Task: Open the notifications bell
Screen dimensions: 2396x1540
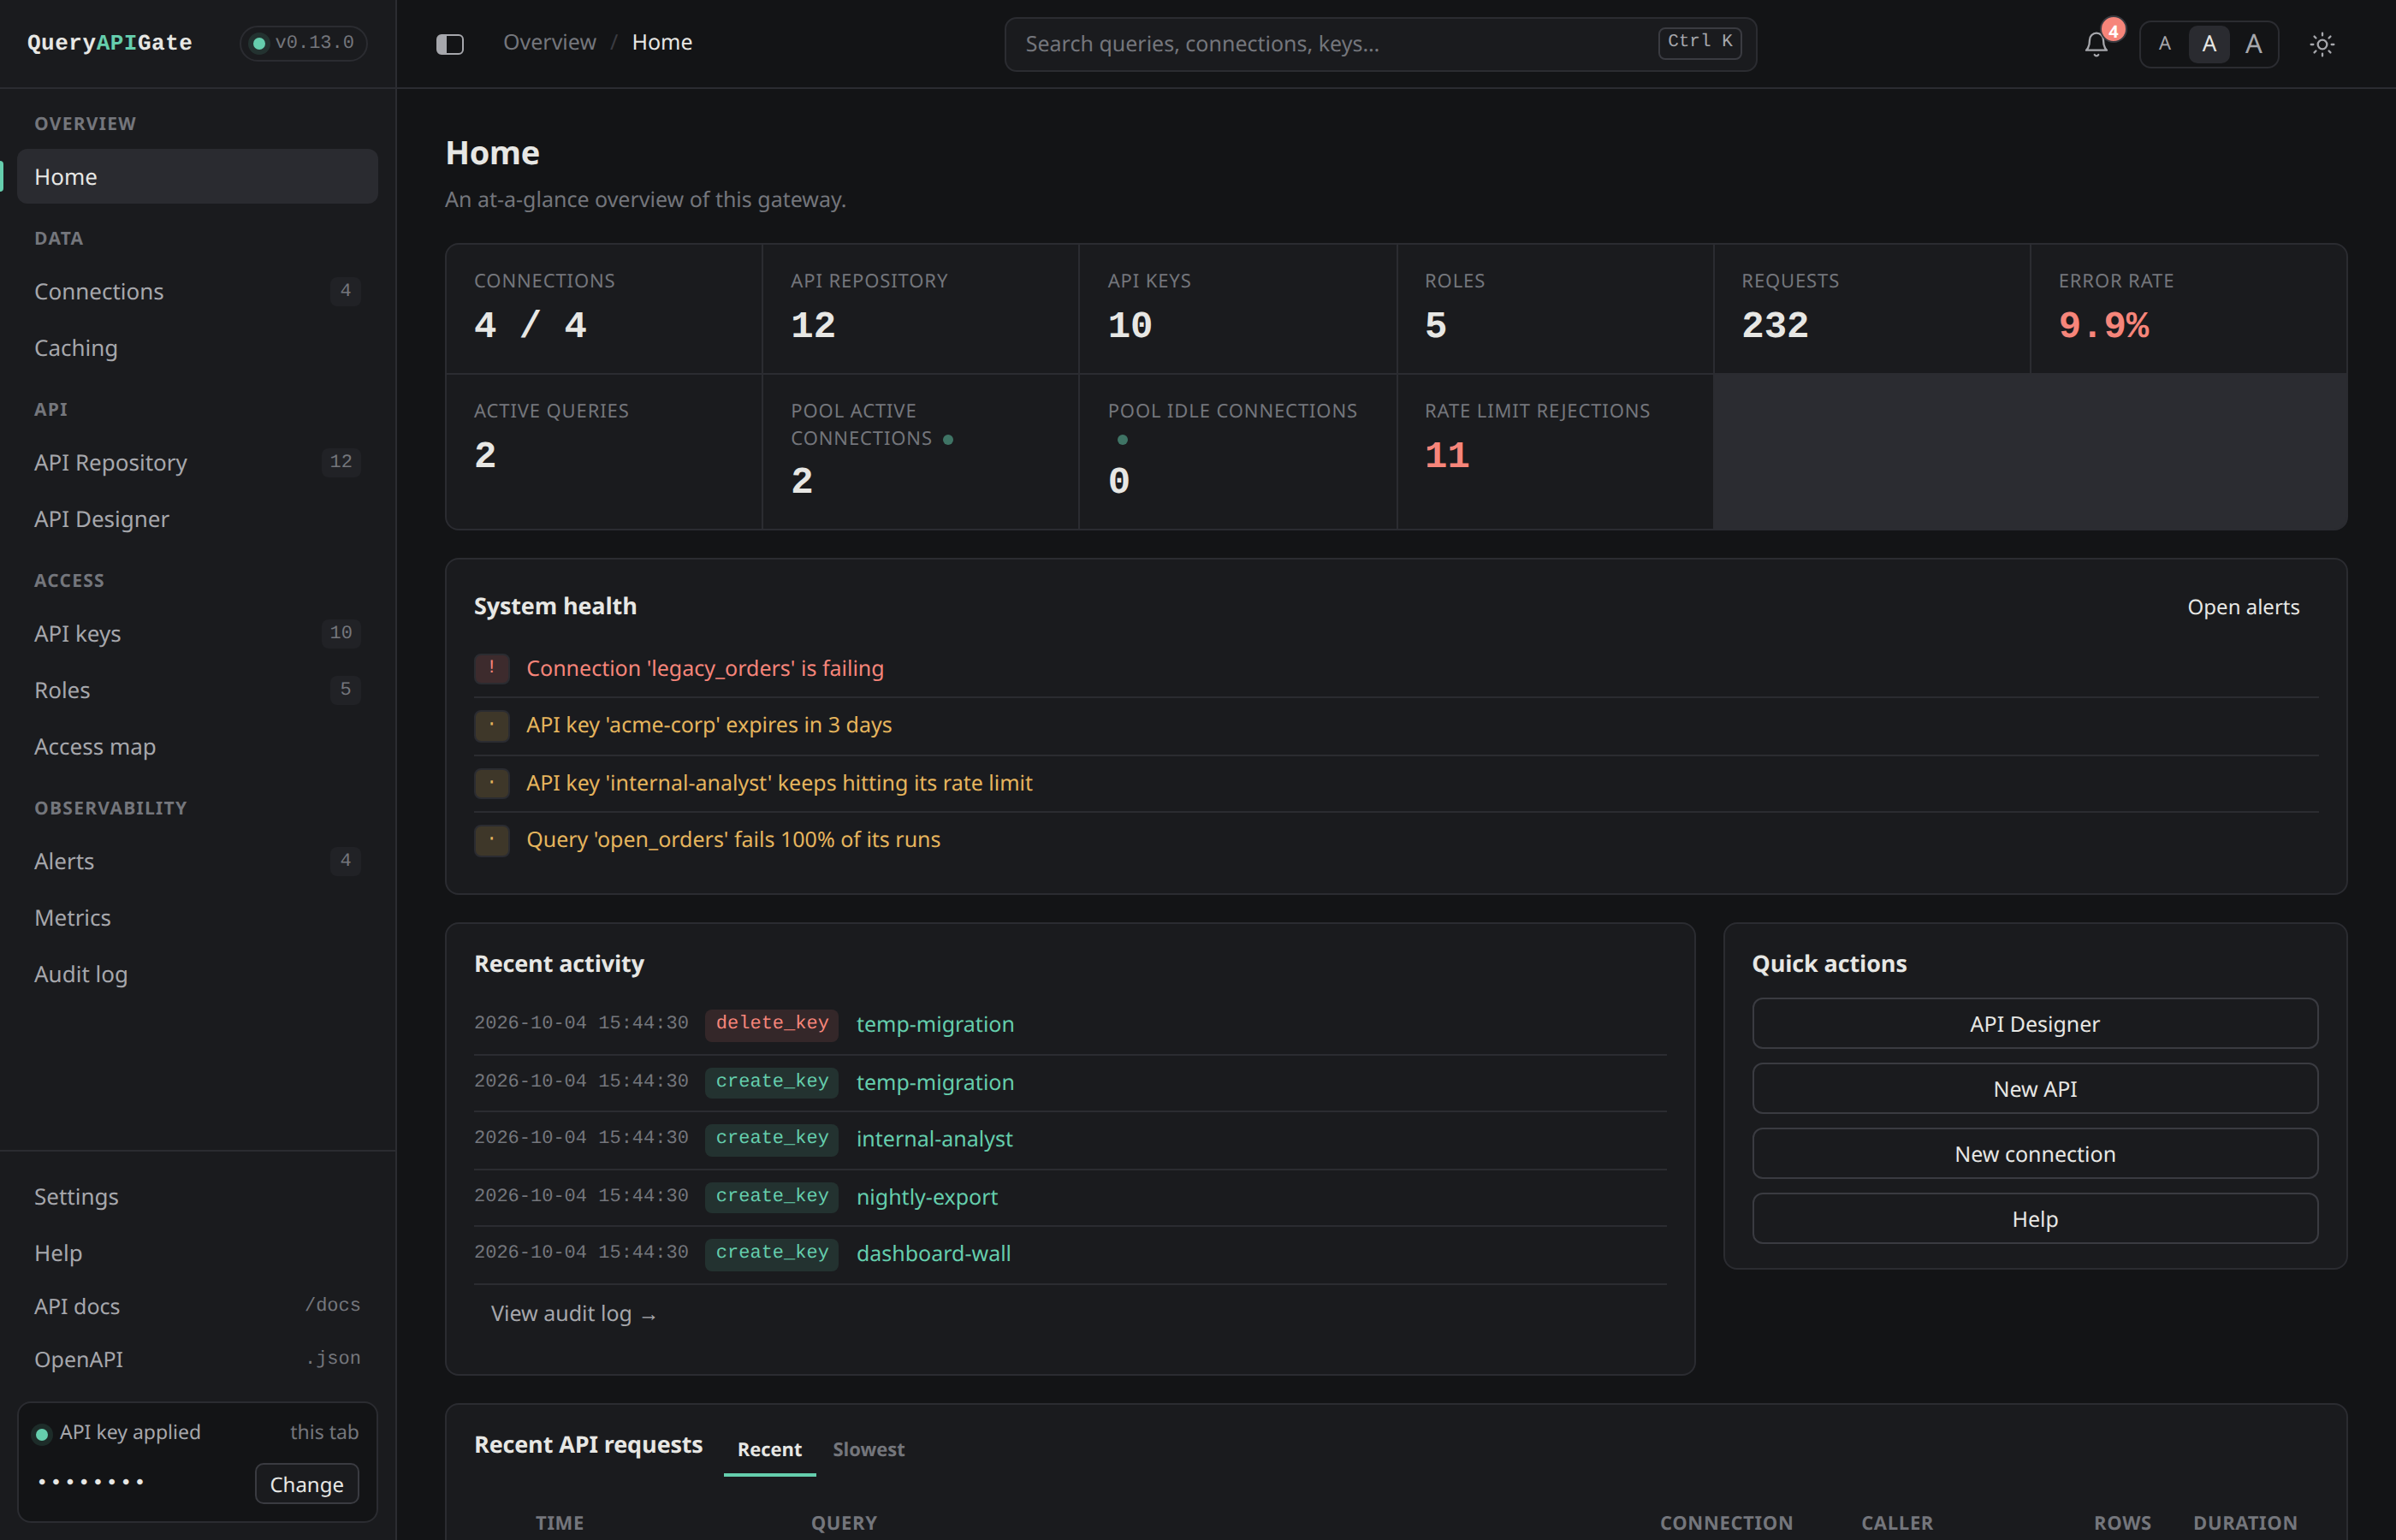Action: point(2096,44)
